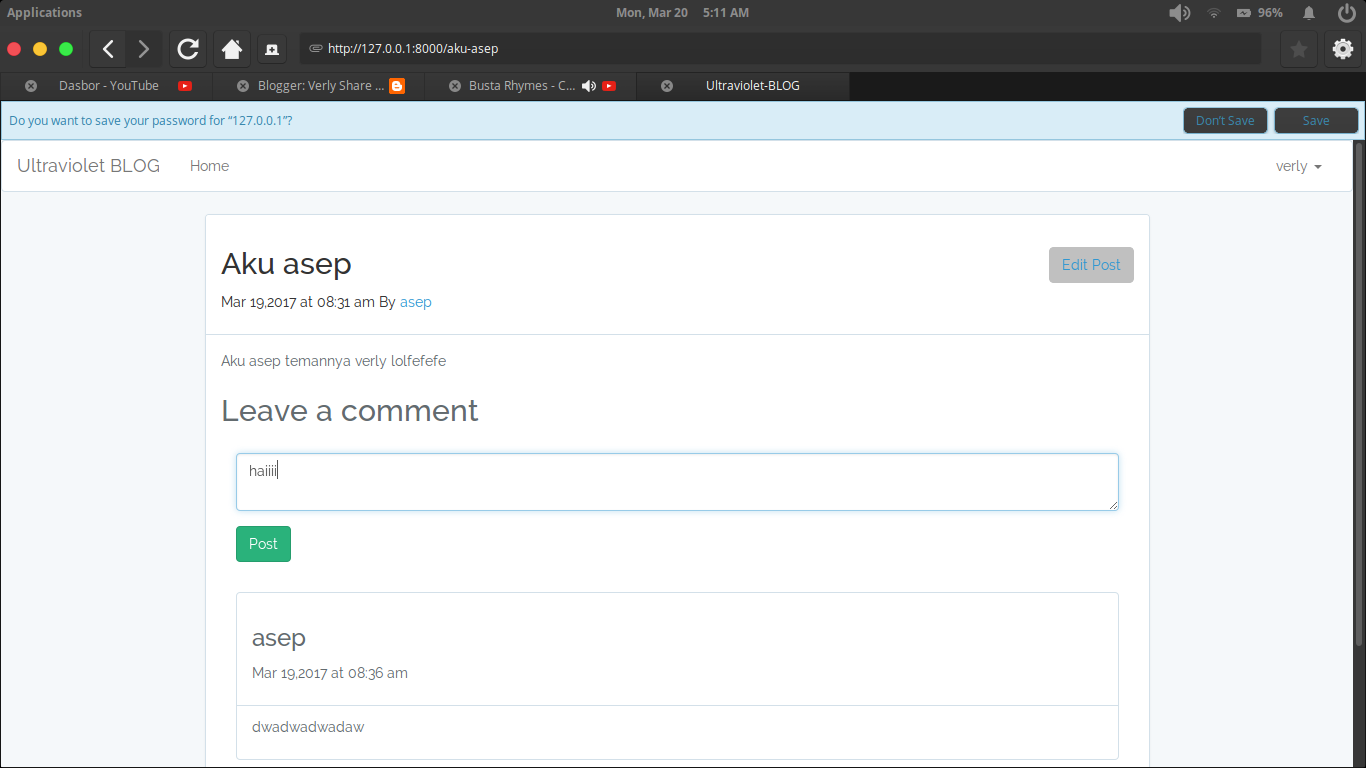Close the Ultraviolet-BLOG tab
The image size is (1366, 768).
pyautogui.click(x=667, y=86)
